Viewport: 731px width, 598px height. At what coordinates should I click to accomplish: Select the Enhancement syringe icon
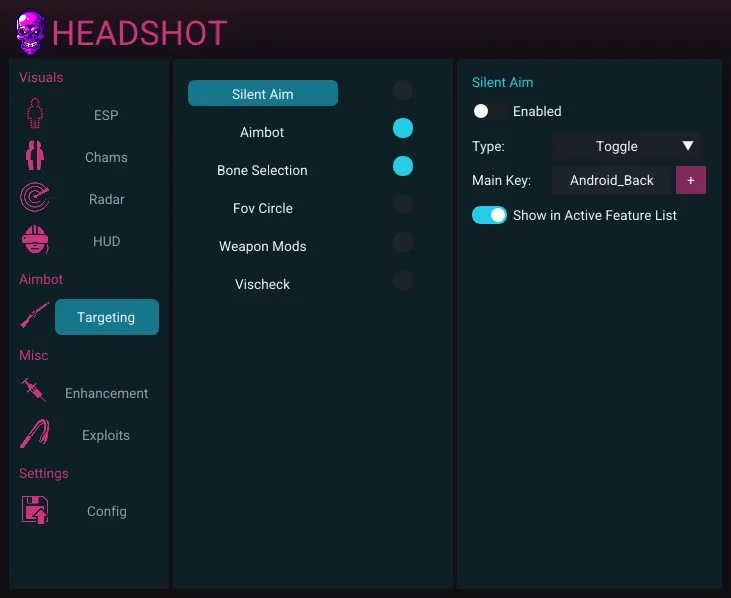[x=35, y=391]
